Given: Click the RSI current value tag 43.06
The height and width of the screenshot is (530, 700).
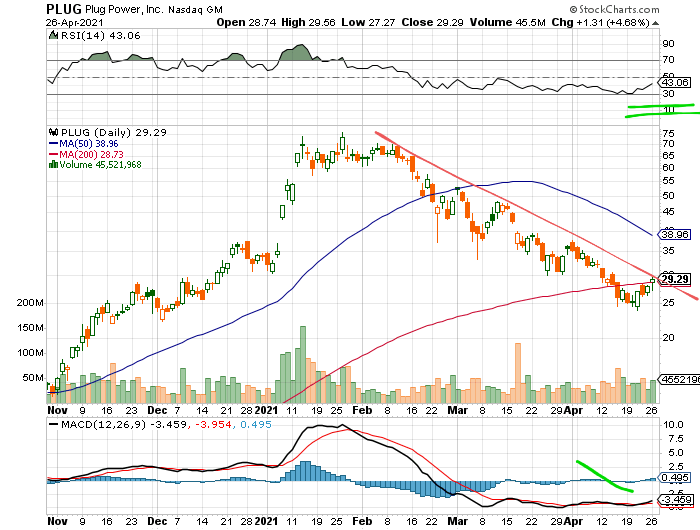Looking at the screenshot, I should pos(675,83).
